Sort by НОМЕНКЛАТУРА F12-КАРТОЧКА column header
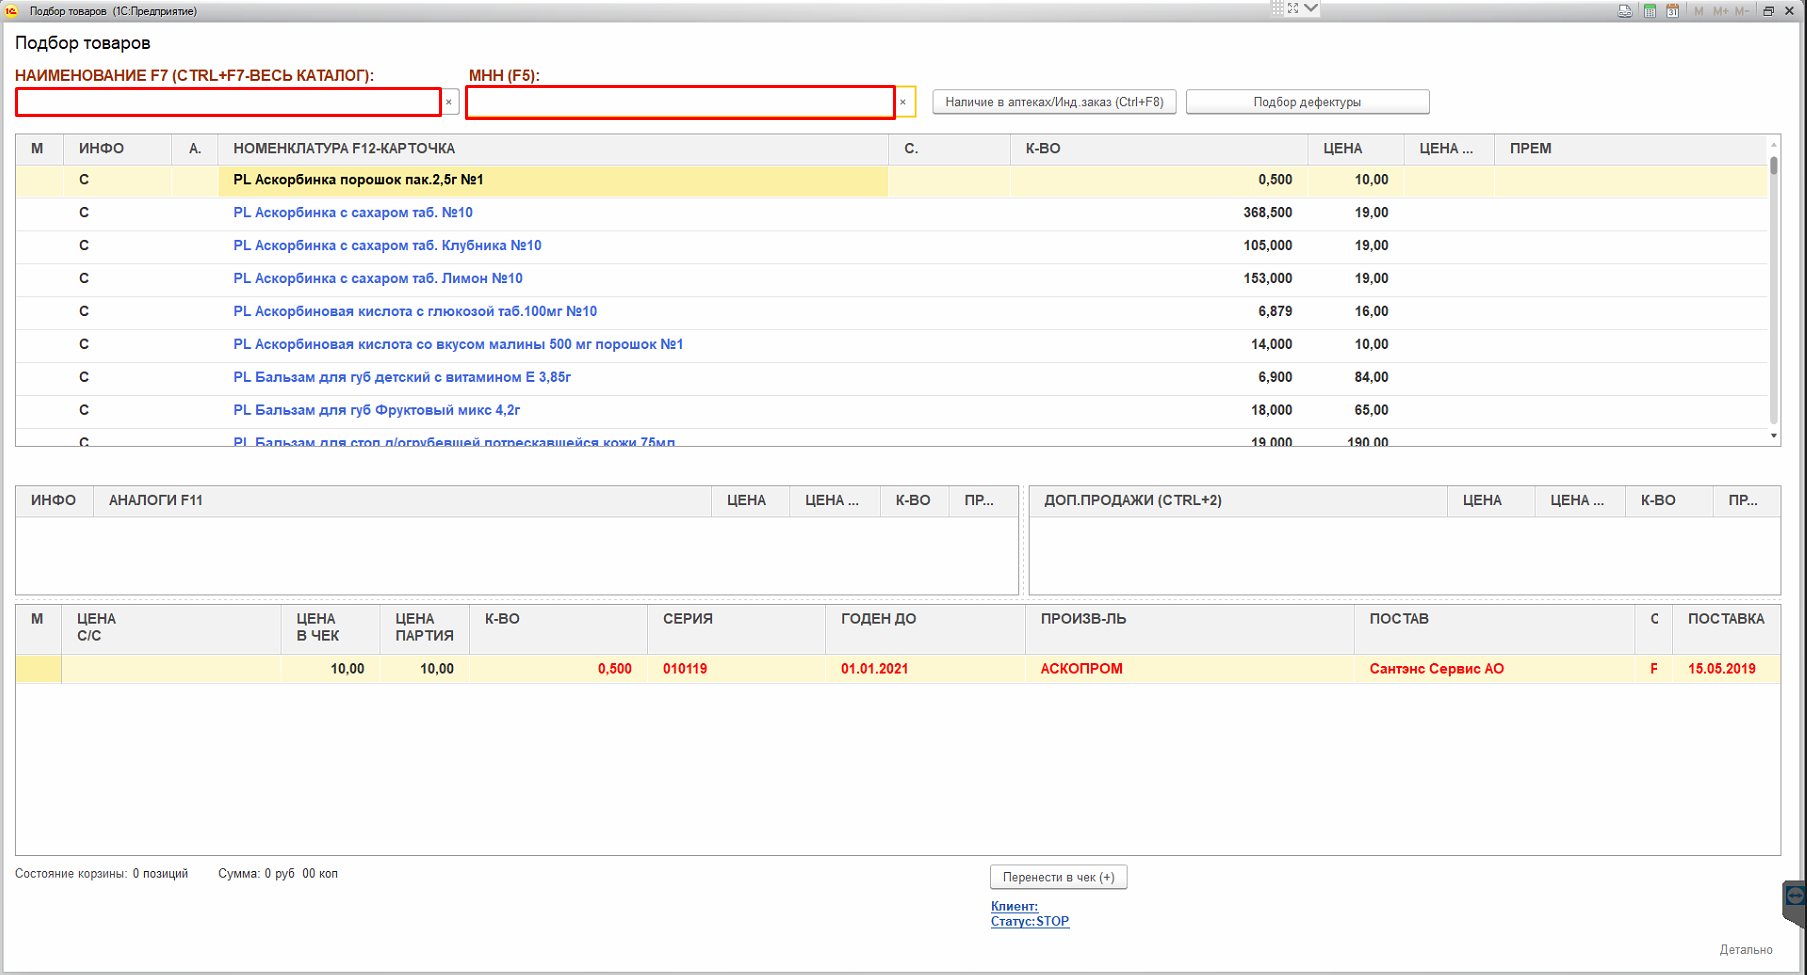 point(344,149)
